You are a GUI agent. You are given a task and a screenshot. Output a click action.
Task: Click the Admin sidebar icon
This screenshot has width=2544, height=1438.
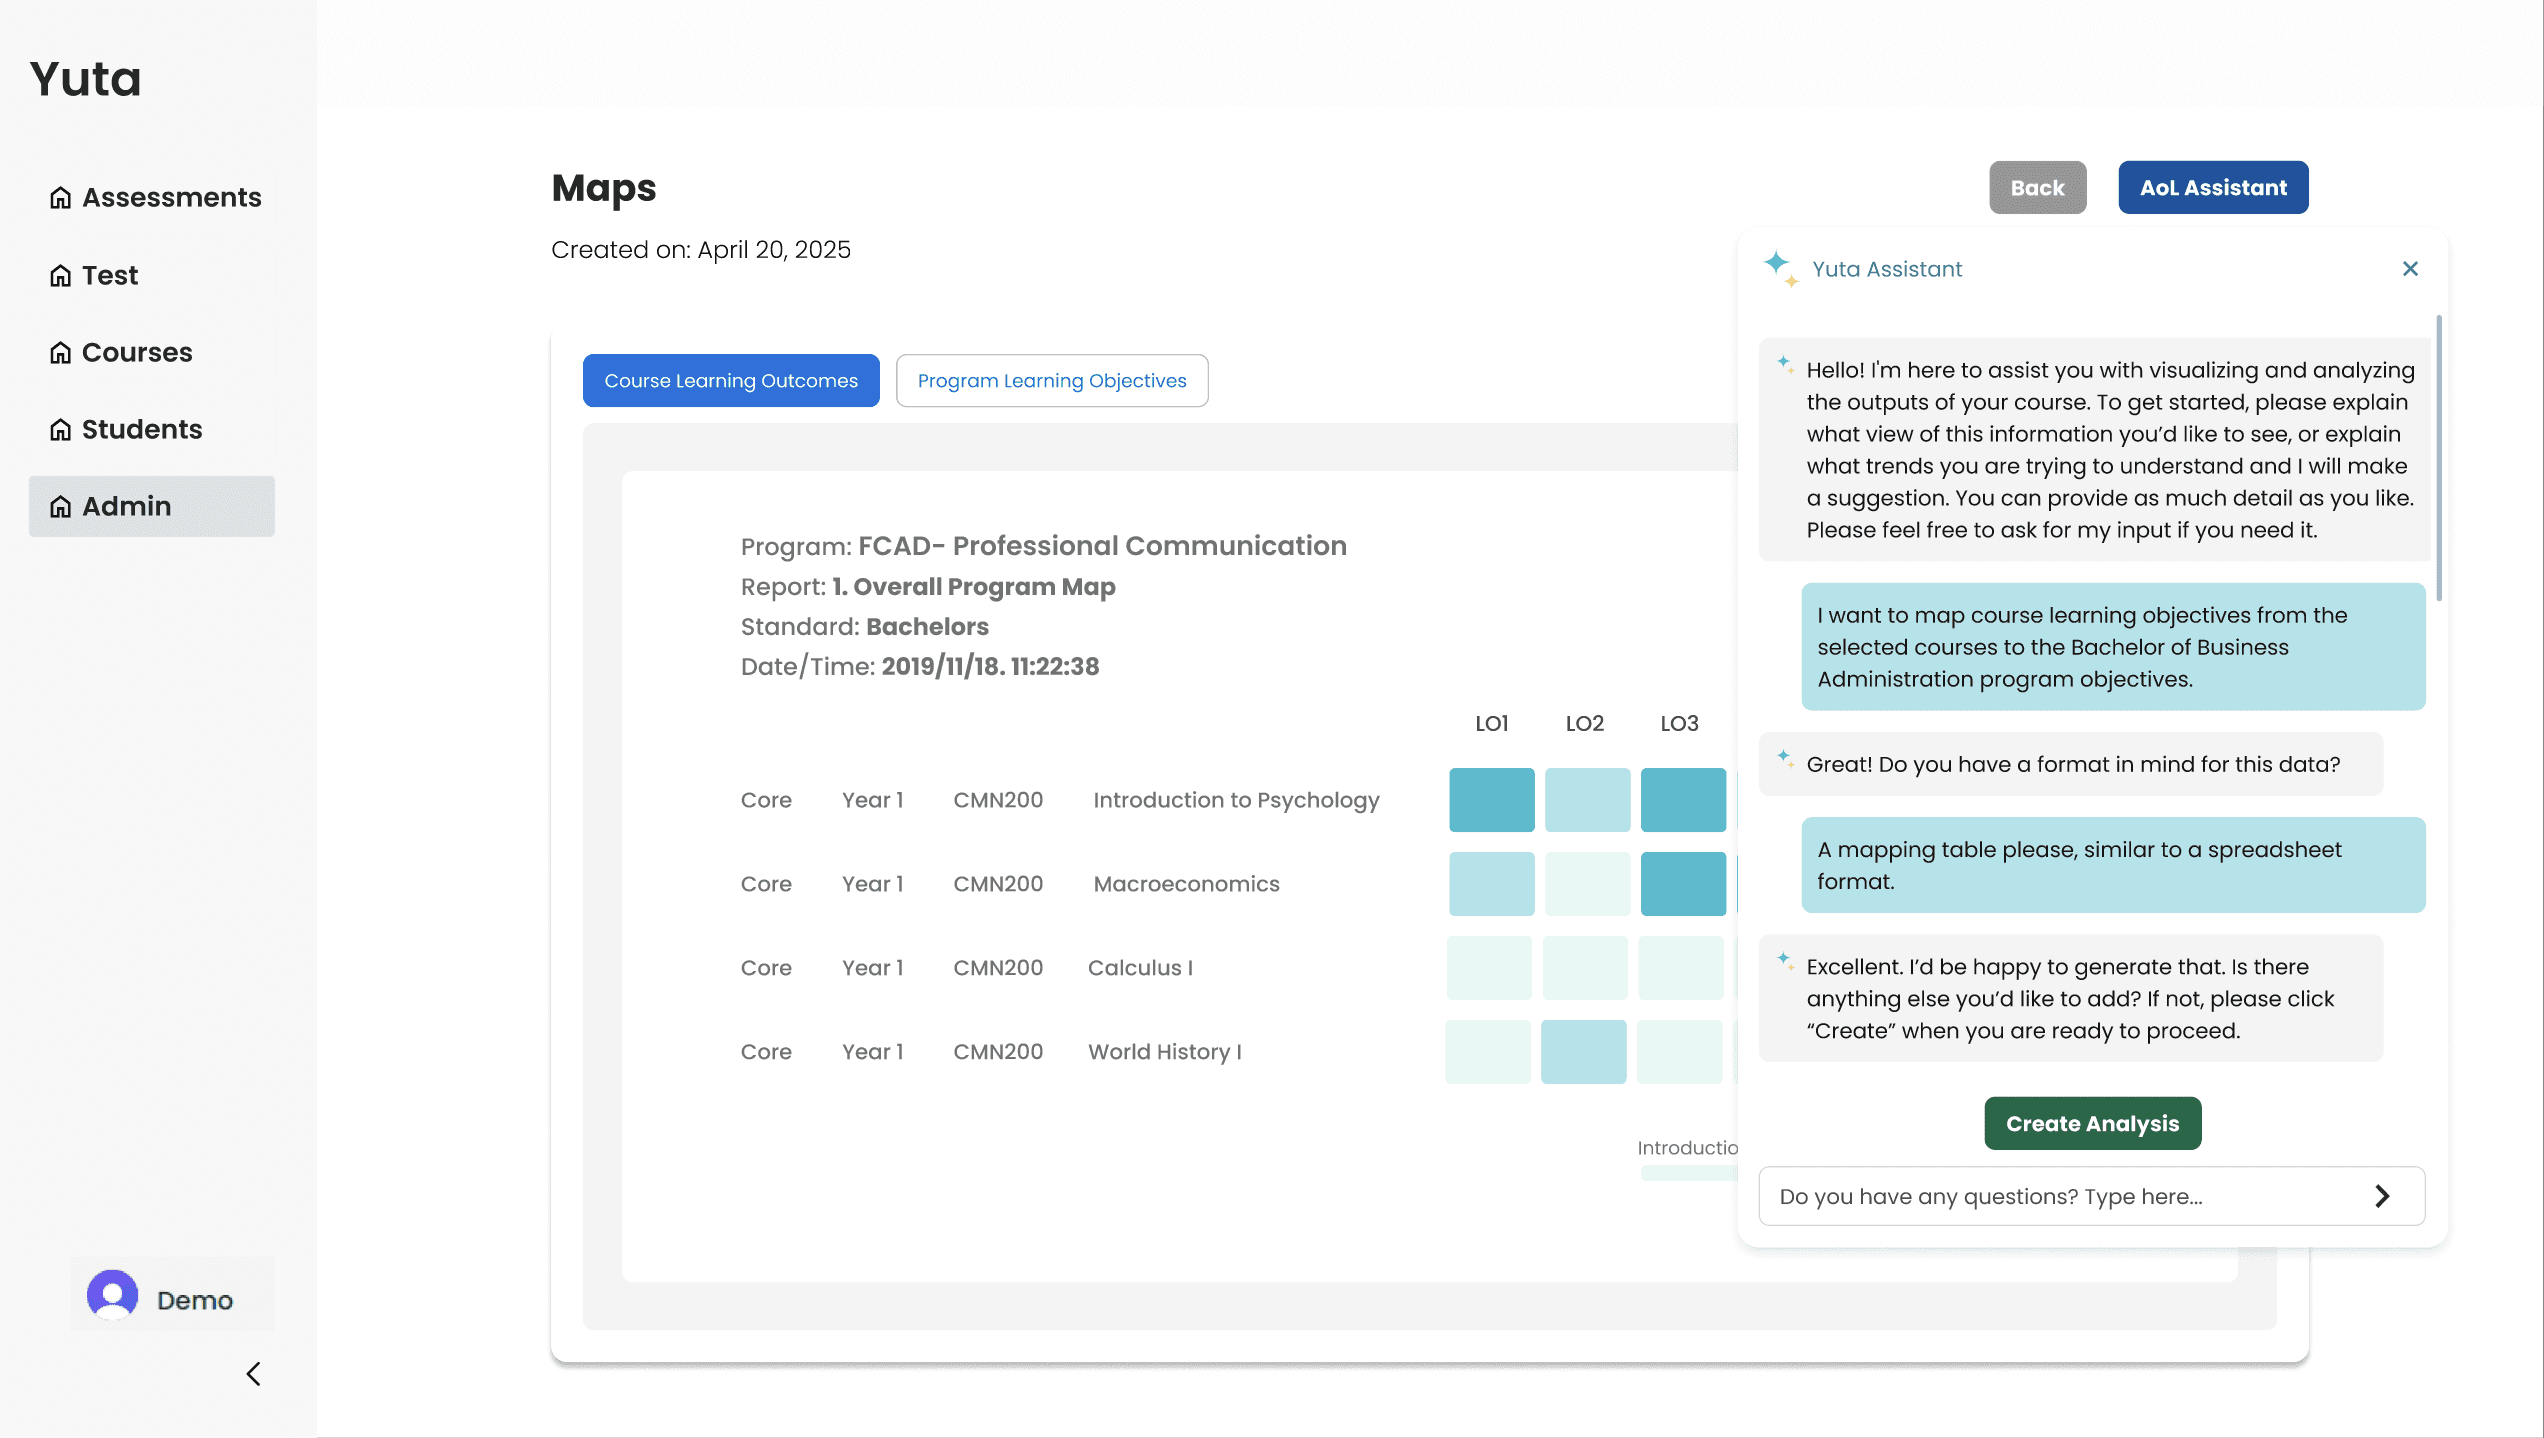coord(61,506)
